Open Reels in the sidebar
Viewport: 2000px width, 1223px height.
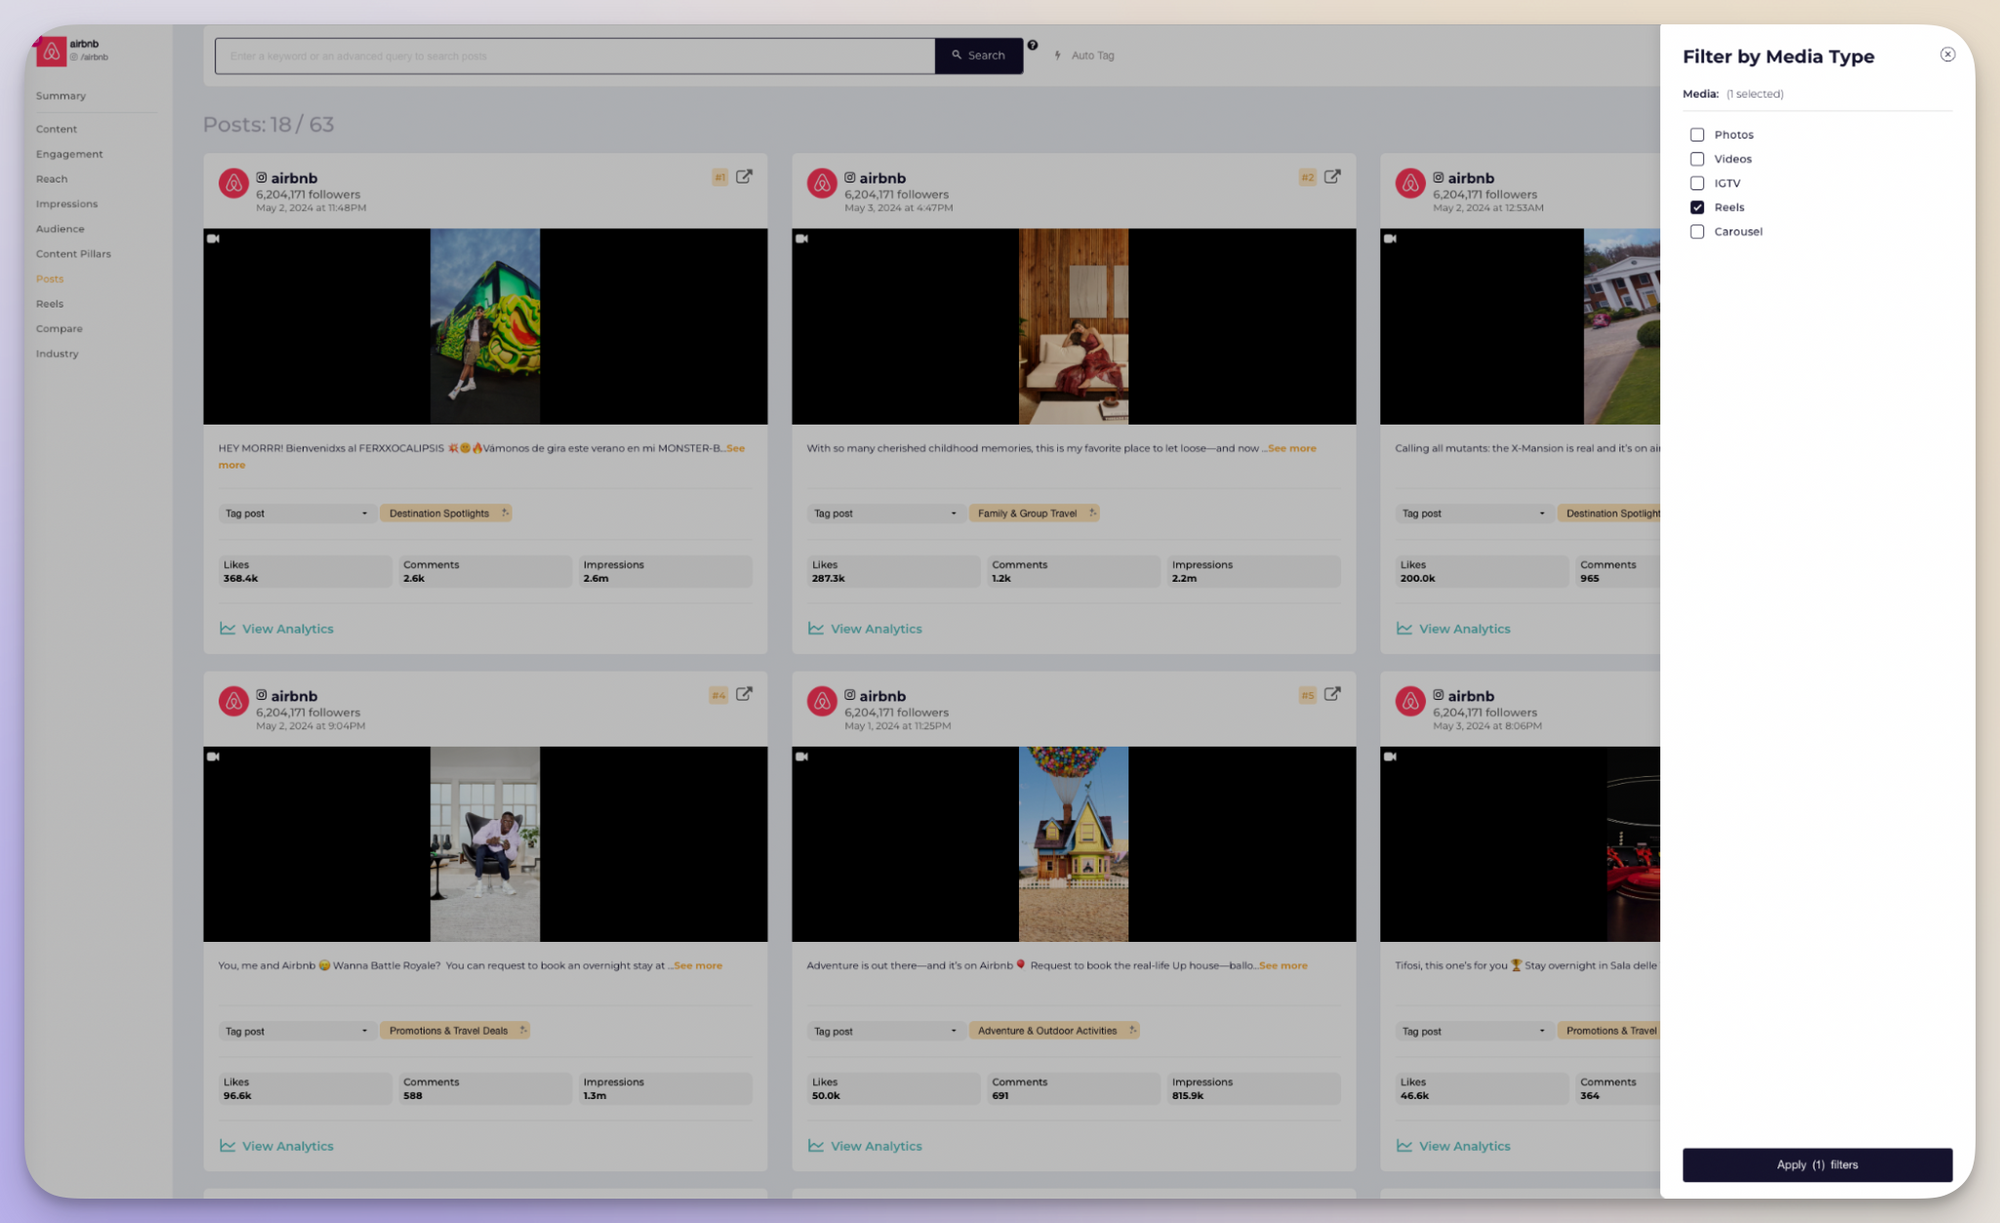coord(49,304)
